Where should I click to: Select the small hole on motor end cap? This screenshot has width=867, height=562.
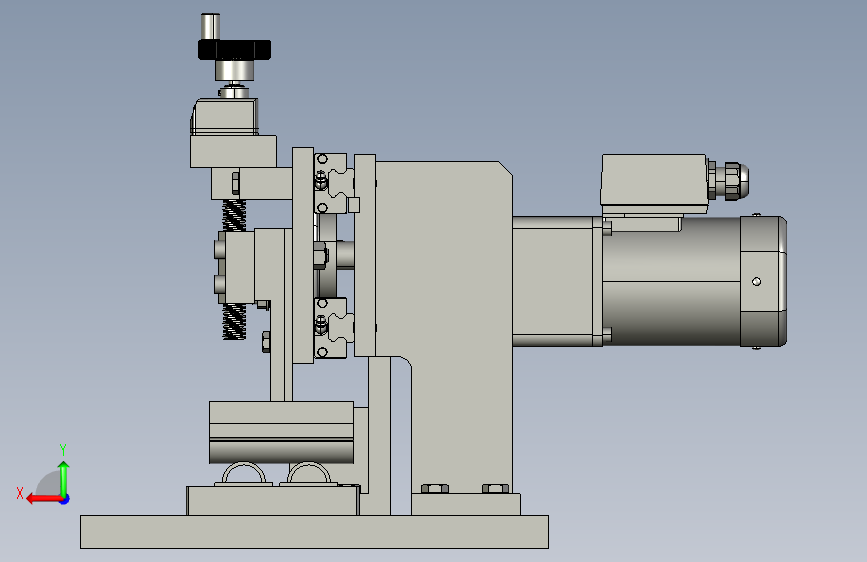point(756,282)
